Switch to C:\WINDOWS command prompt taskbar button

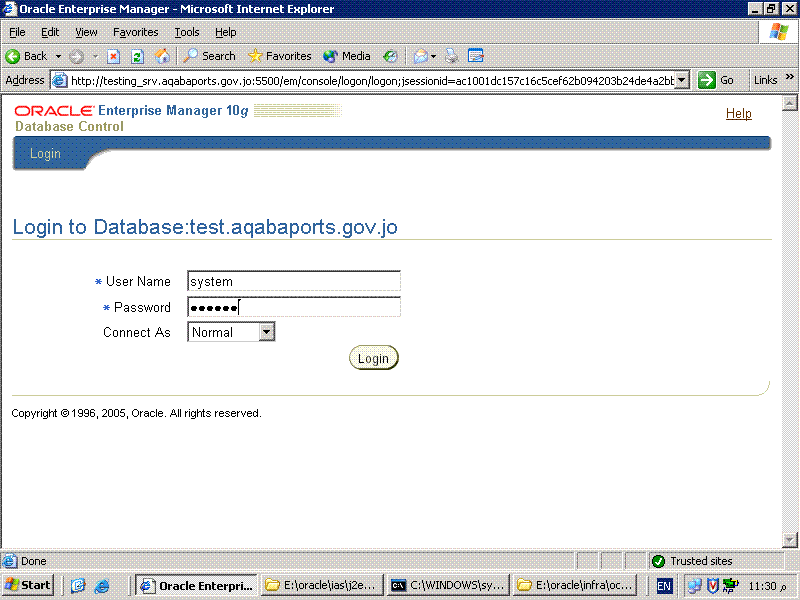tap(448, 586)
